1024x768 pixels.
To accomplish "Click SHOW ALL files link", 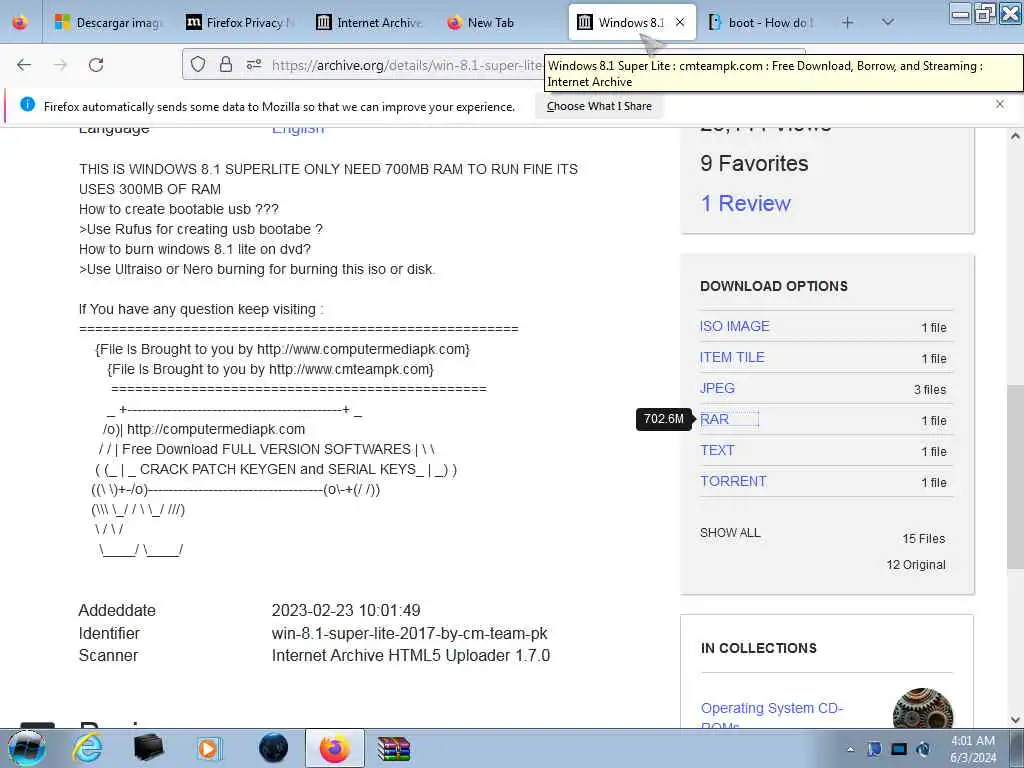I will point(730,533).
